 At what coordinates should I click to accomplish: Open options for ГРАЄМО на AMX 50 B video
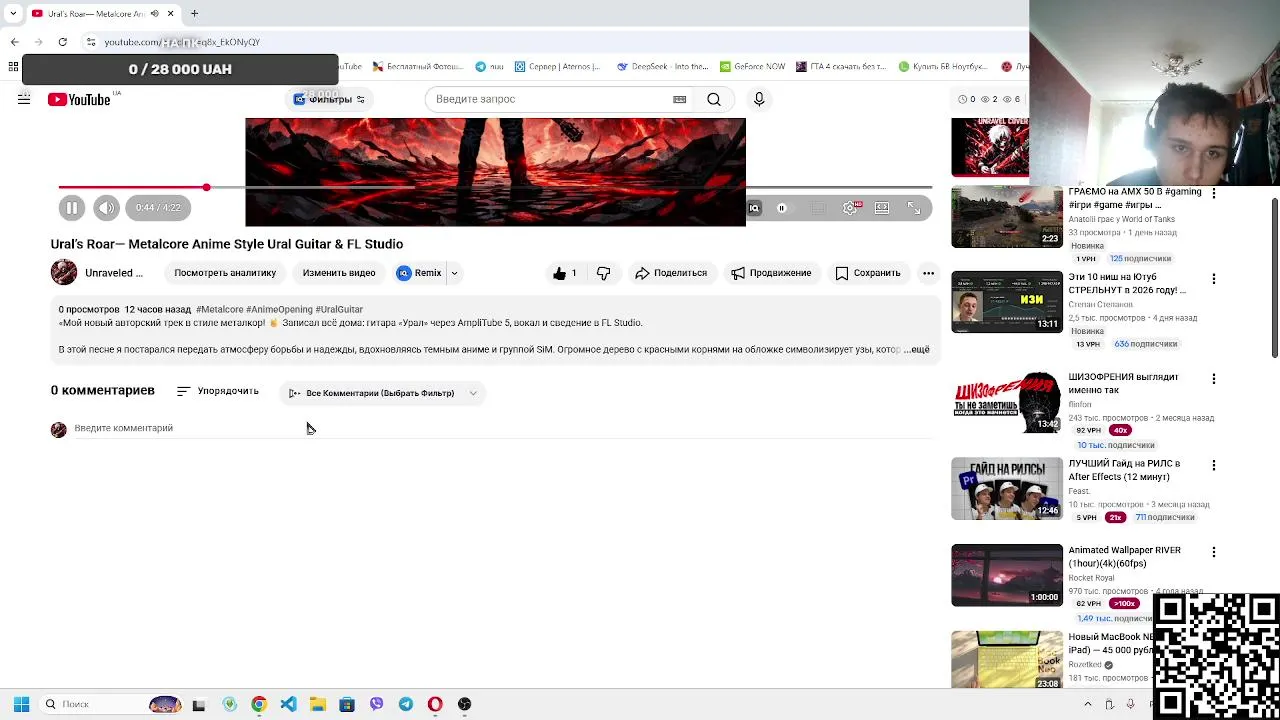(x=1214, y=192)
